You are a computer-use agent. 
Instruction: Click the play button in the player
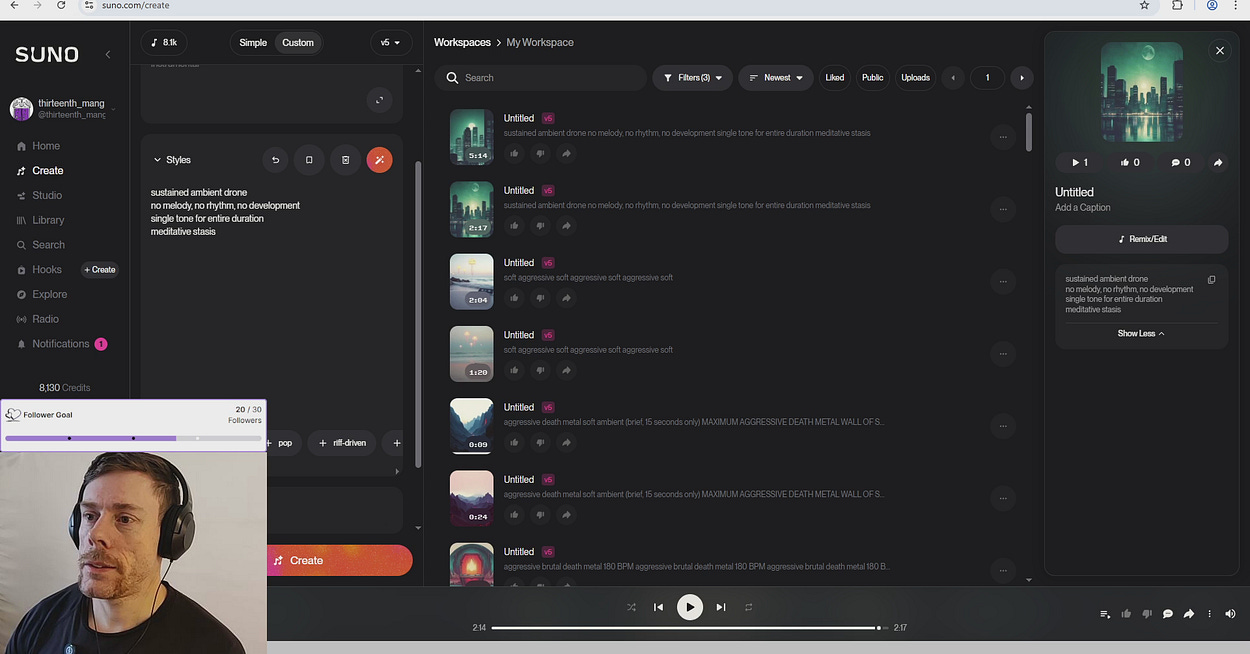(x=690, y=607)
